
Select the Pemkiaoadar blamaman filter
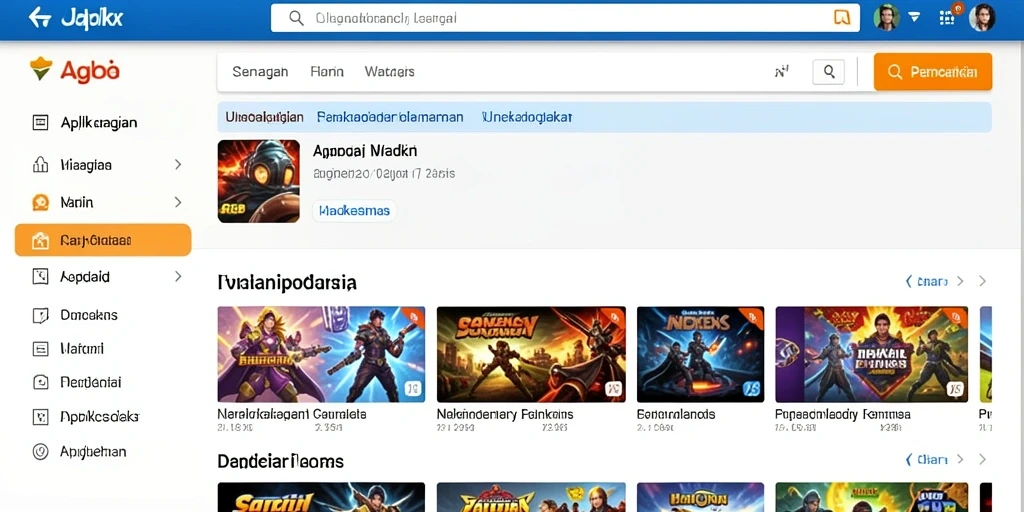pyautogui.click(x=390, y=118)
